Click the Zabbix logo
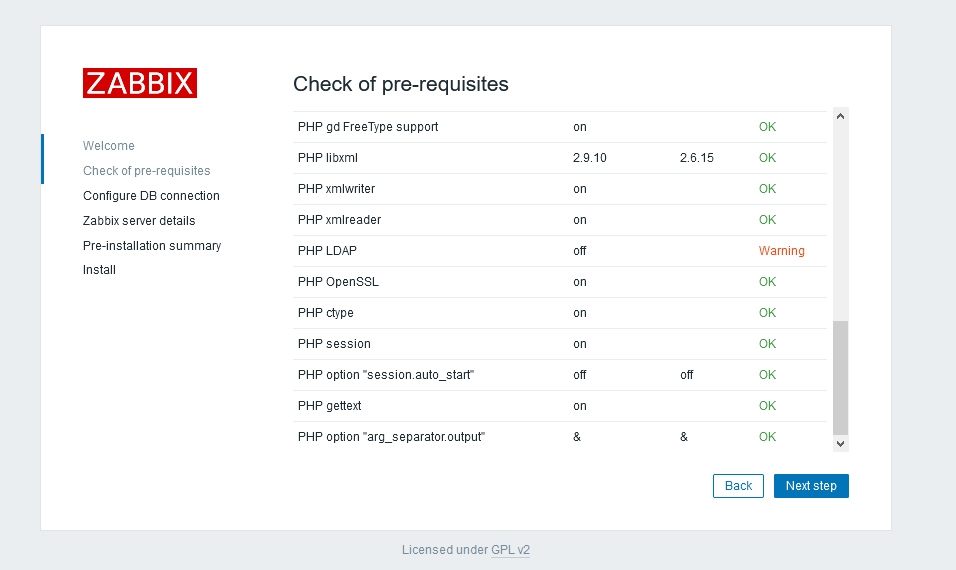The height and width of the screenshot is (570, 956). (x=140, y=83)
